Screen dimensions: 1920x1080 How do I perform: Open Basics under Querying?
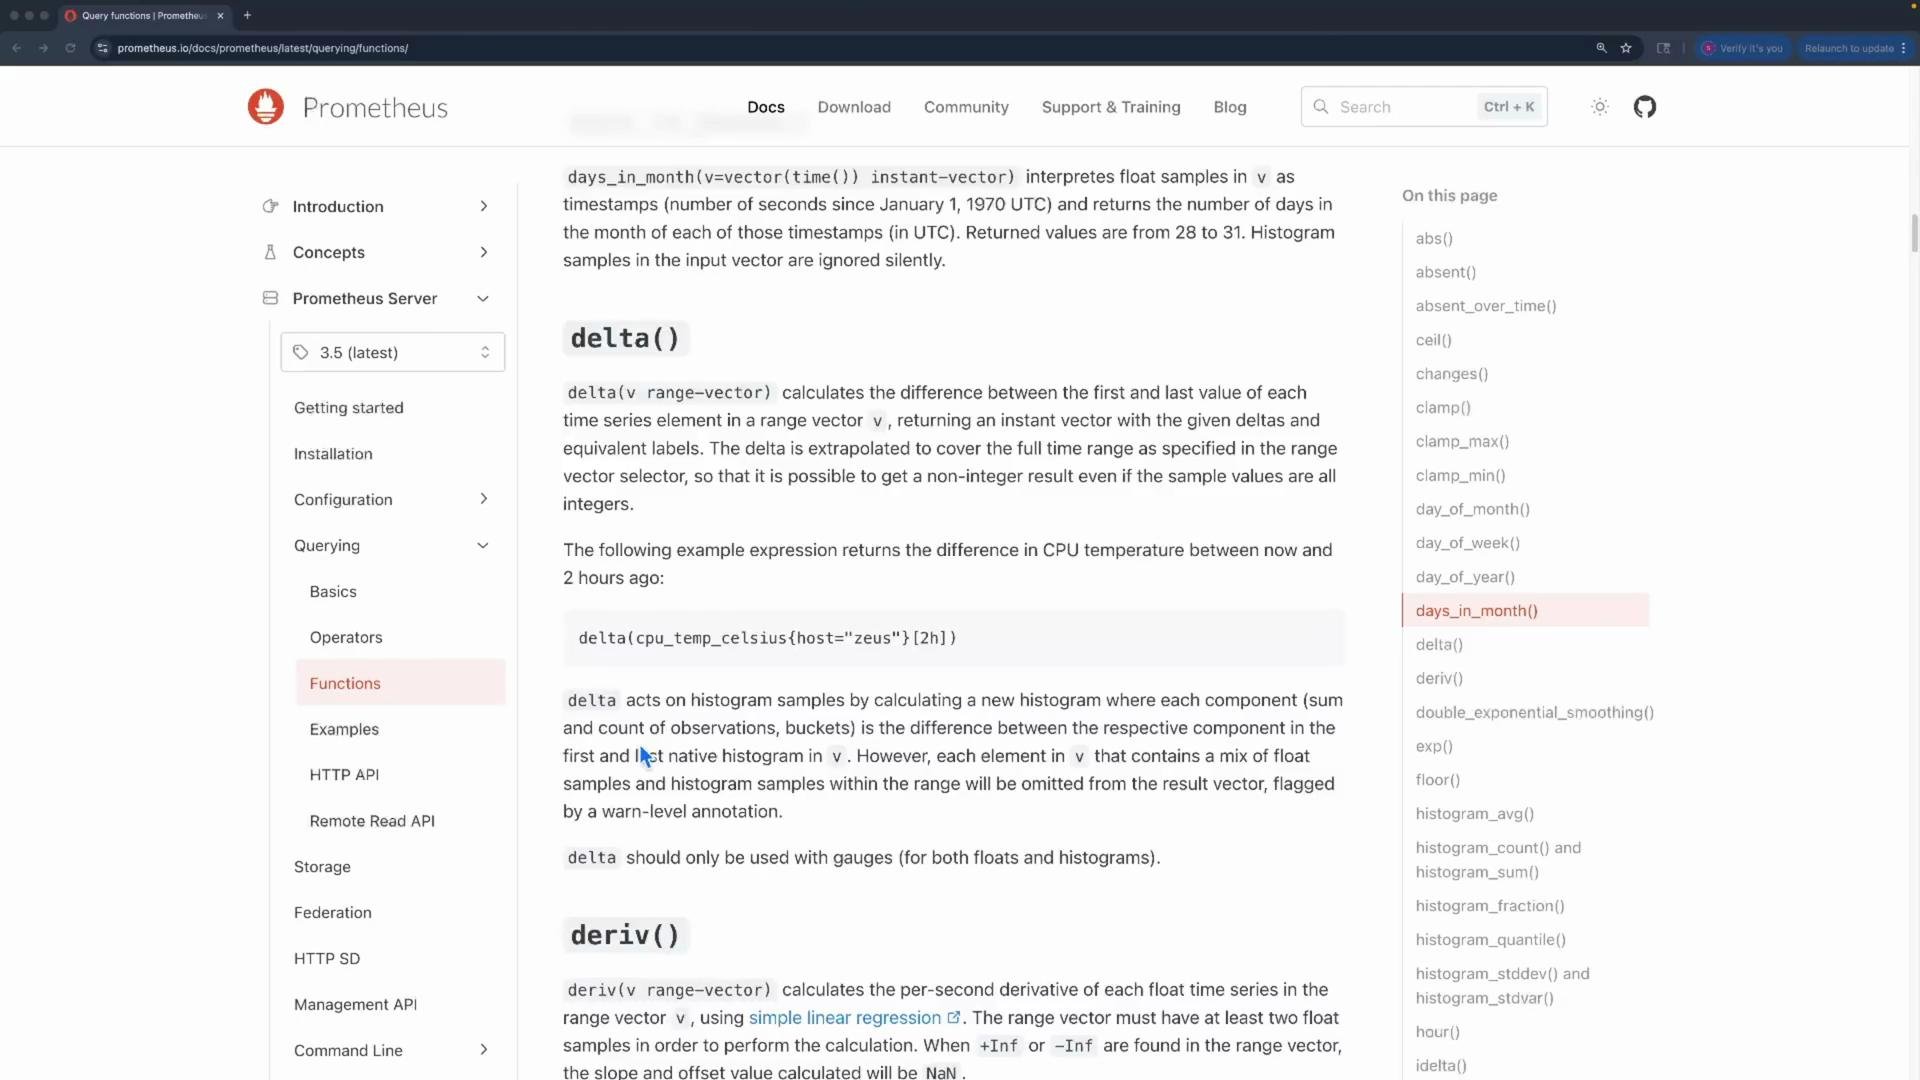coord(333,592)
